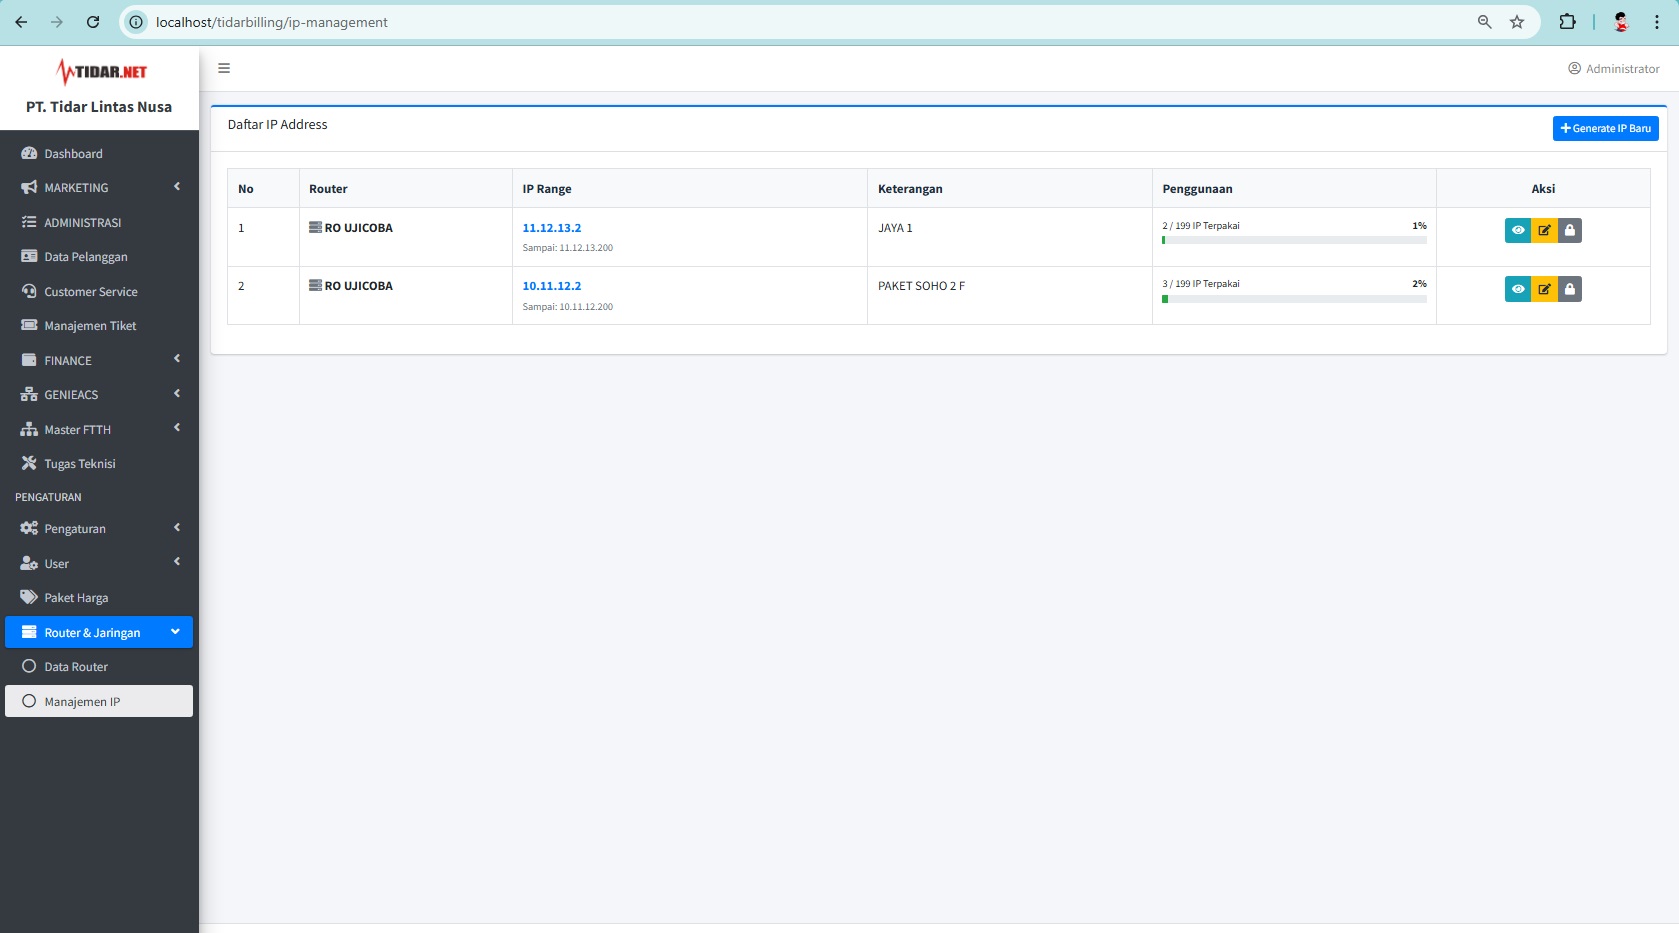
Task: View details of 11.12.13.2 IP range
Action: [1517, 231]
